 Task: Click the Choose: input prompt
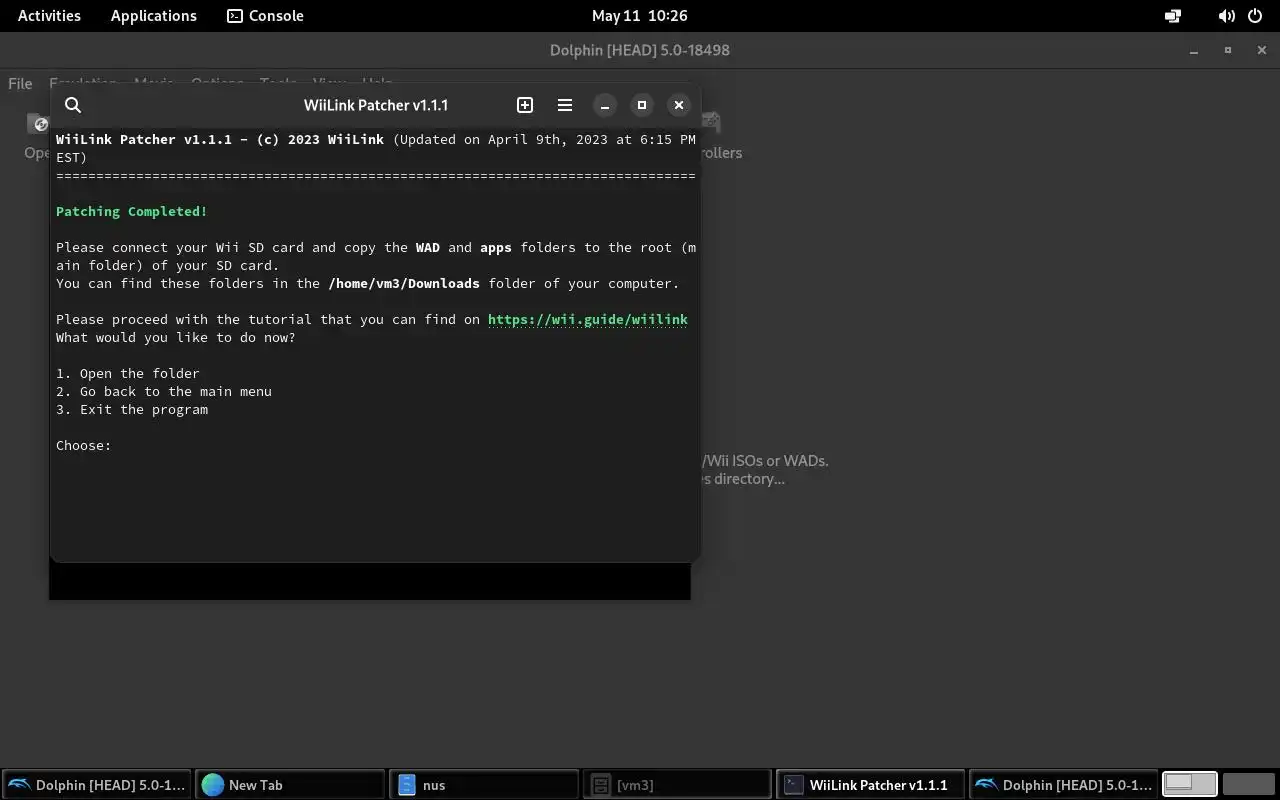click(x=84, y=445)
